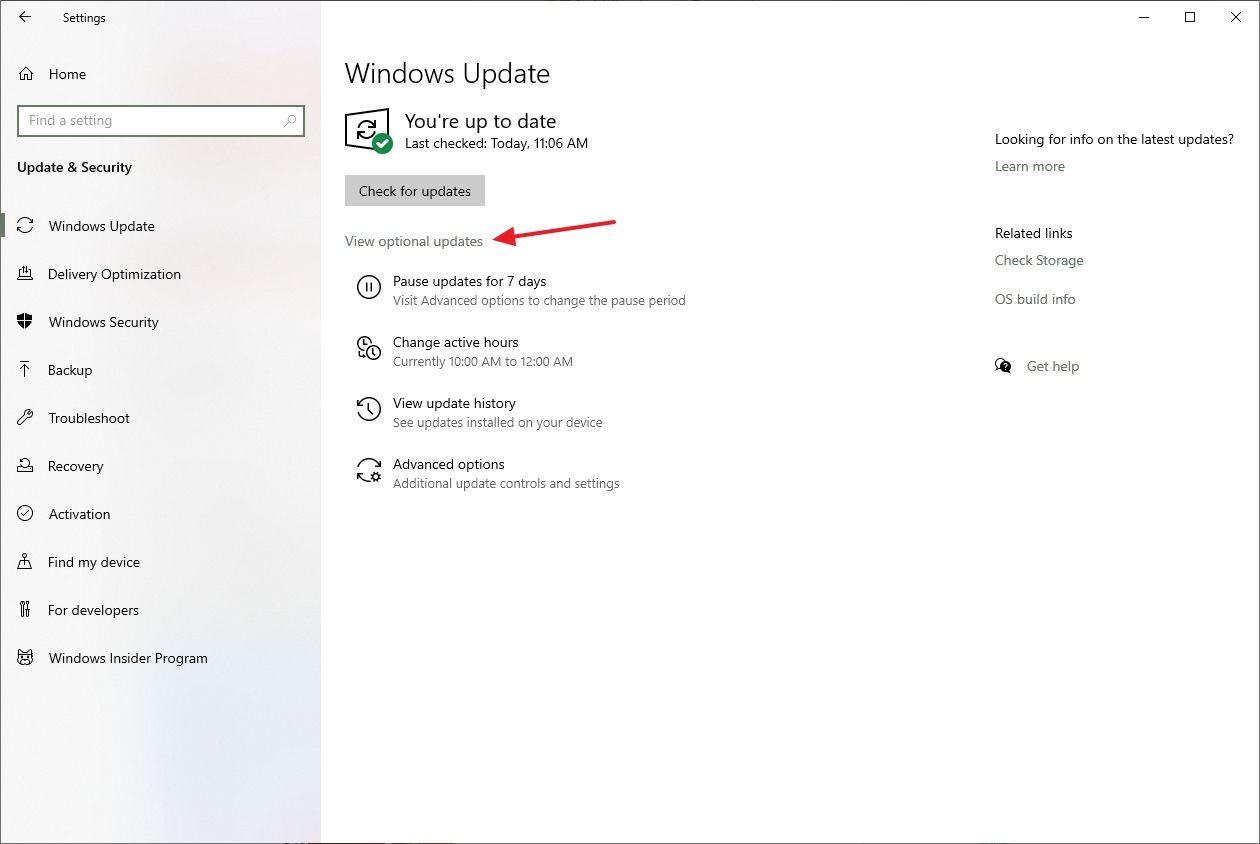Viewport: 1260px width, 844px height.
Task: Open Windows Insider Program page
Action: pos(128,658)
